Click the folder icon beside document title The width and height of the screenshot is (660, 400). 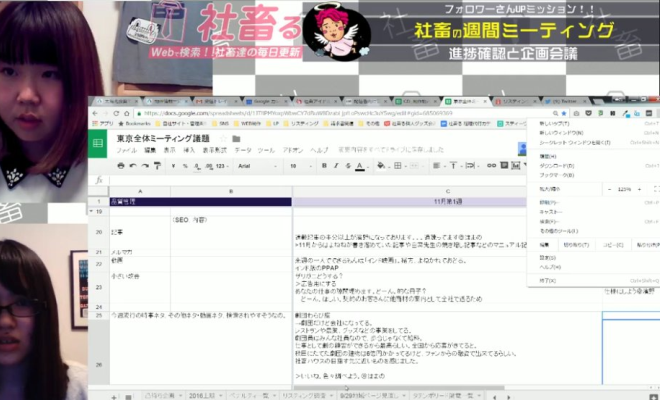pyautogui.click(x=236, y=138)
